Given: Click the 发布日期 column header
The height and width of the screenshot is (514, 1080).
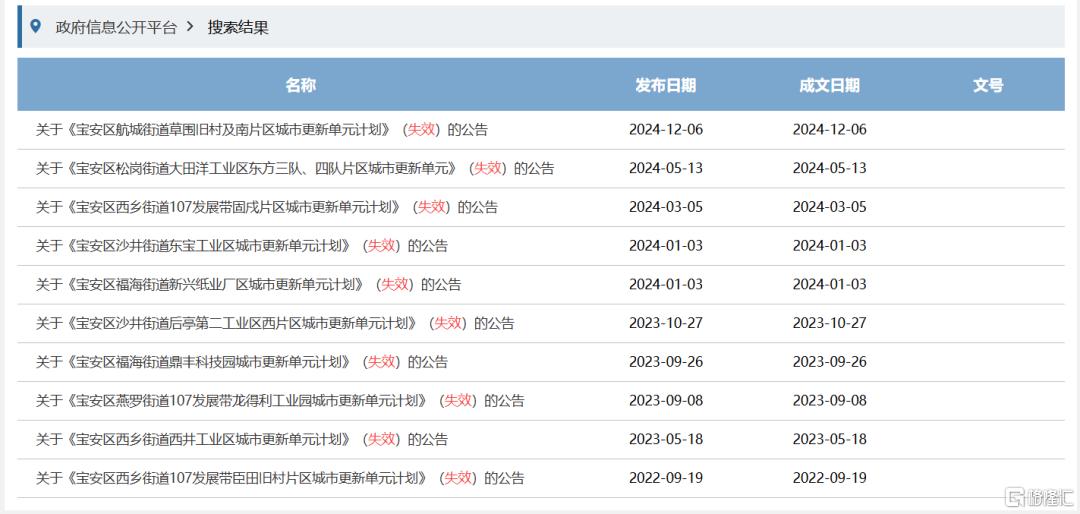Looking at the screenshot, I should pyautogui.click(x=665, y=85).
